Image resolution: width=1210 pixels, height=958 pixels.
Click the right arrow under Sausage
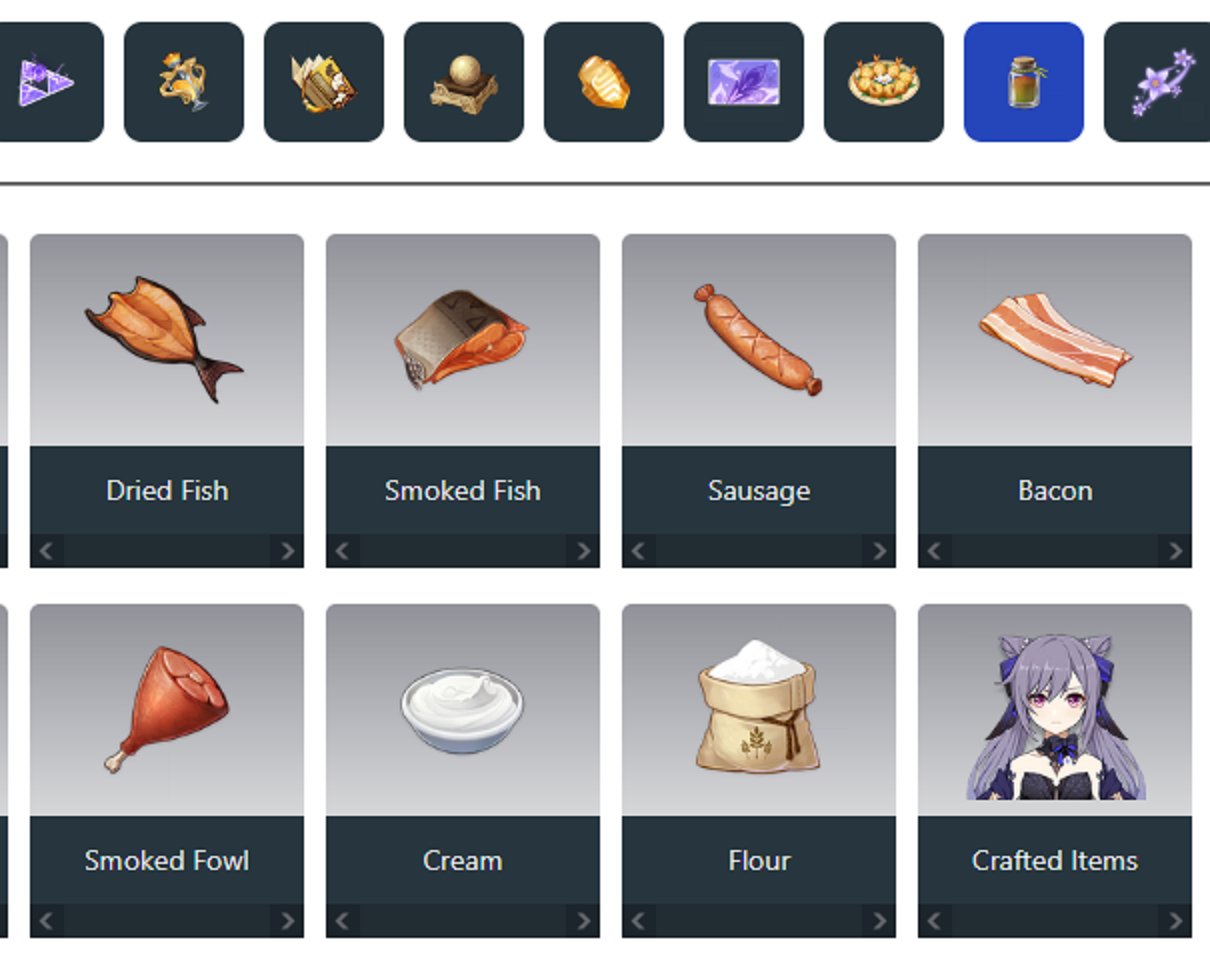[879, 551]
